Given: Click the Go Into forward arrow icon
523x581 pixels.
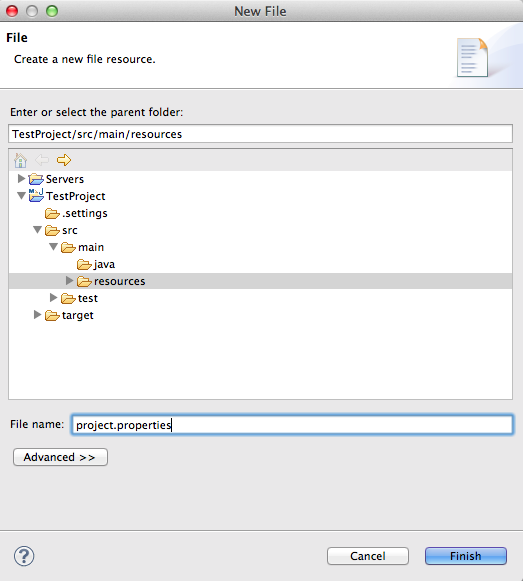Looking at the screenshot, I should pos(64,160).
